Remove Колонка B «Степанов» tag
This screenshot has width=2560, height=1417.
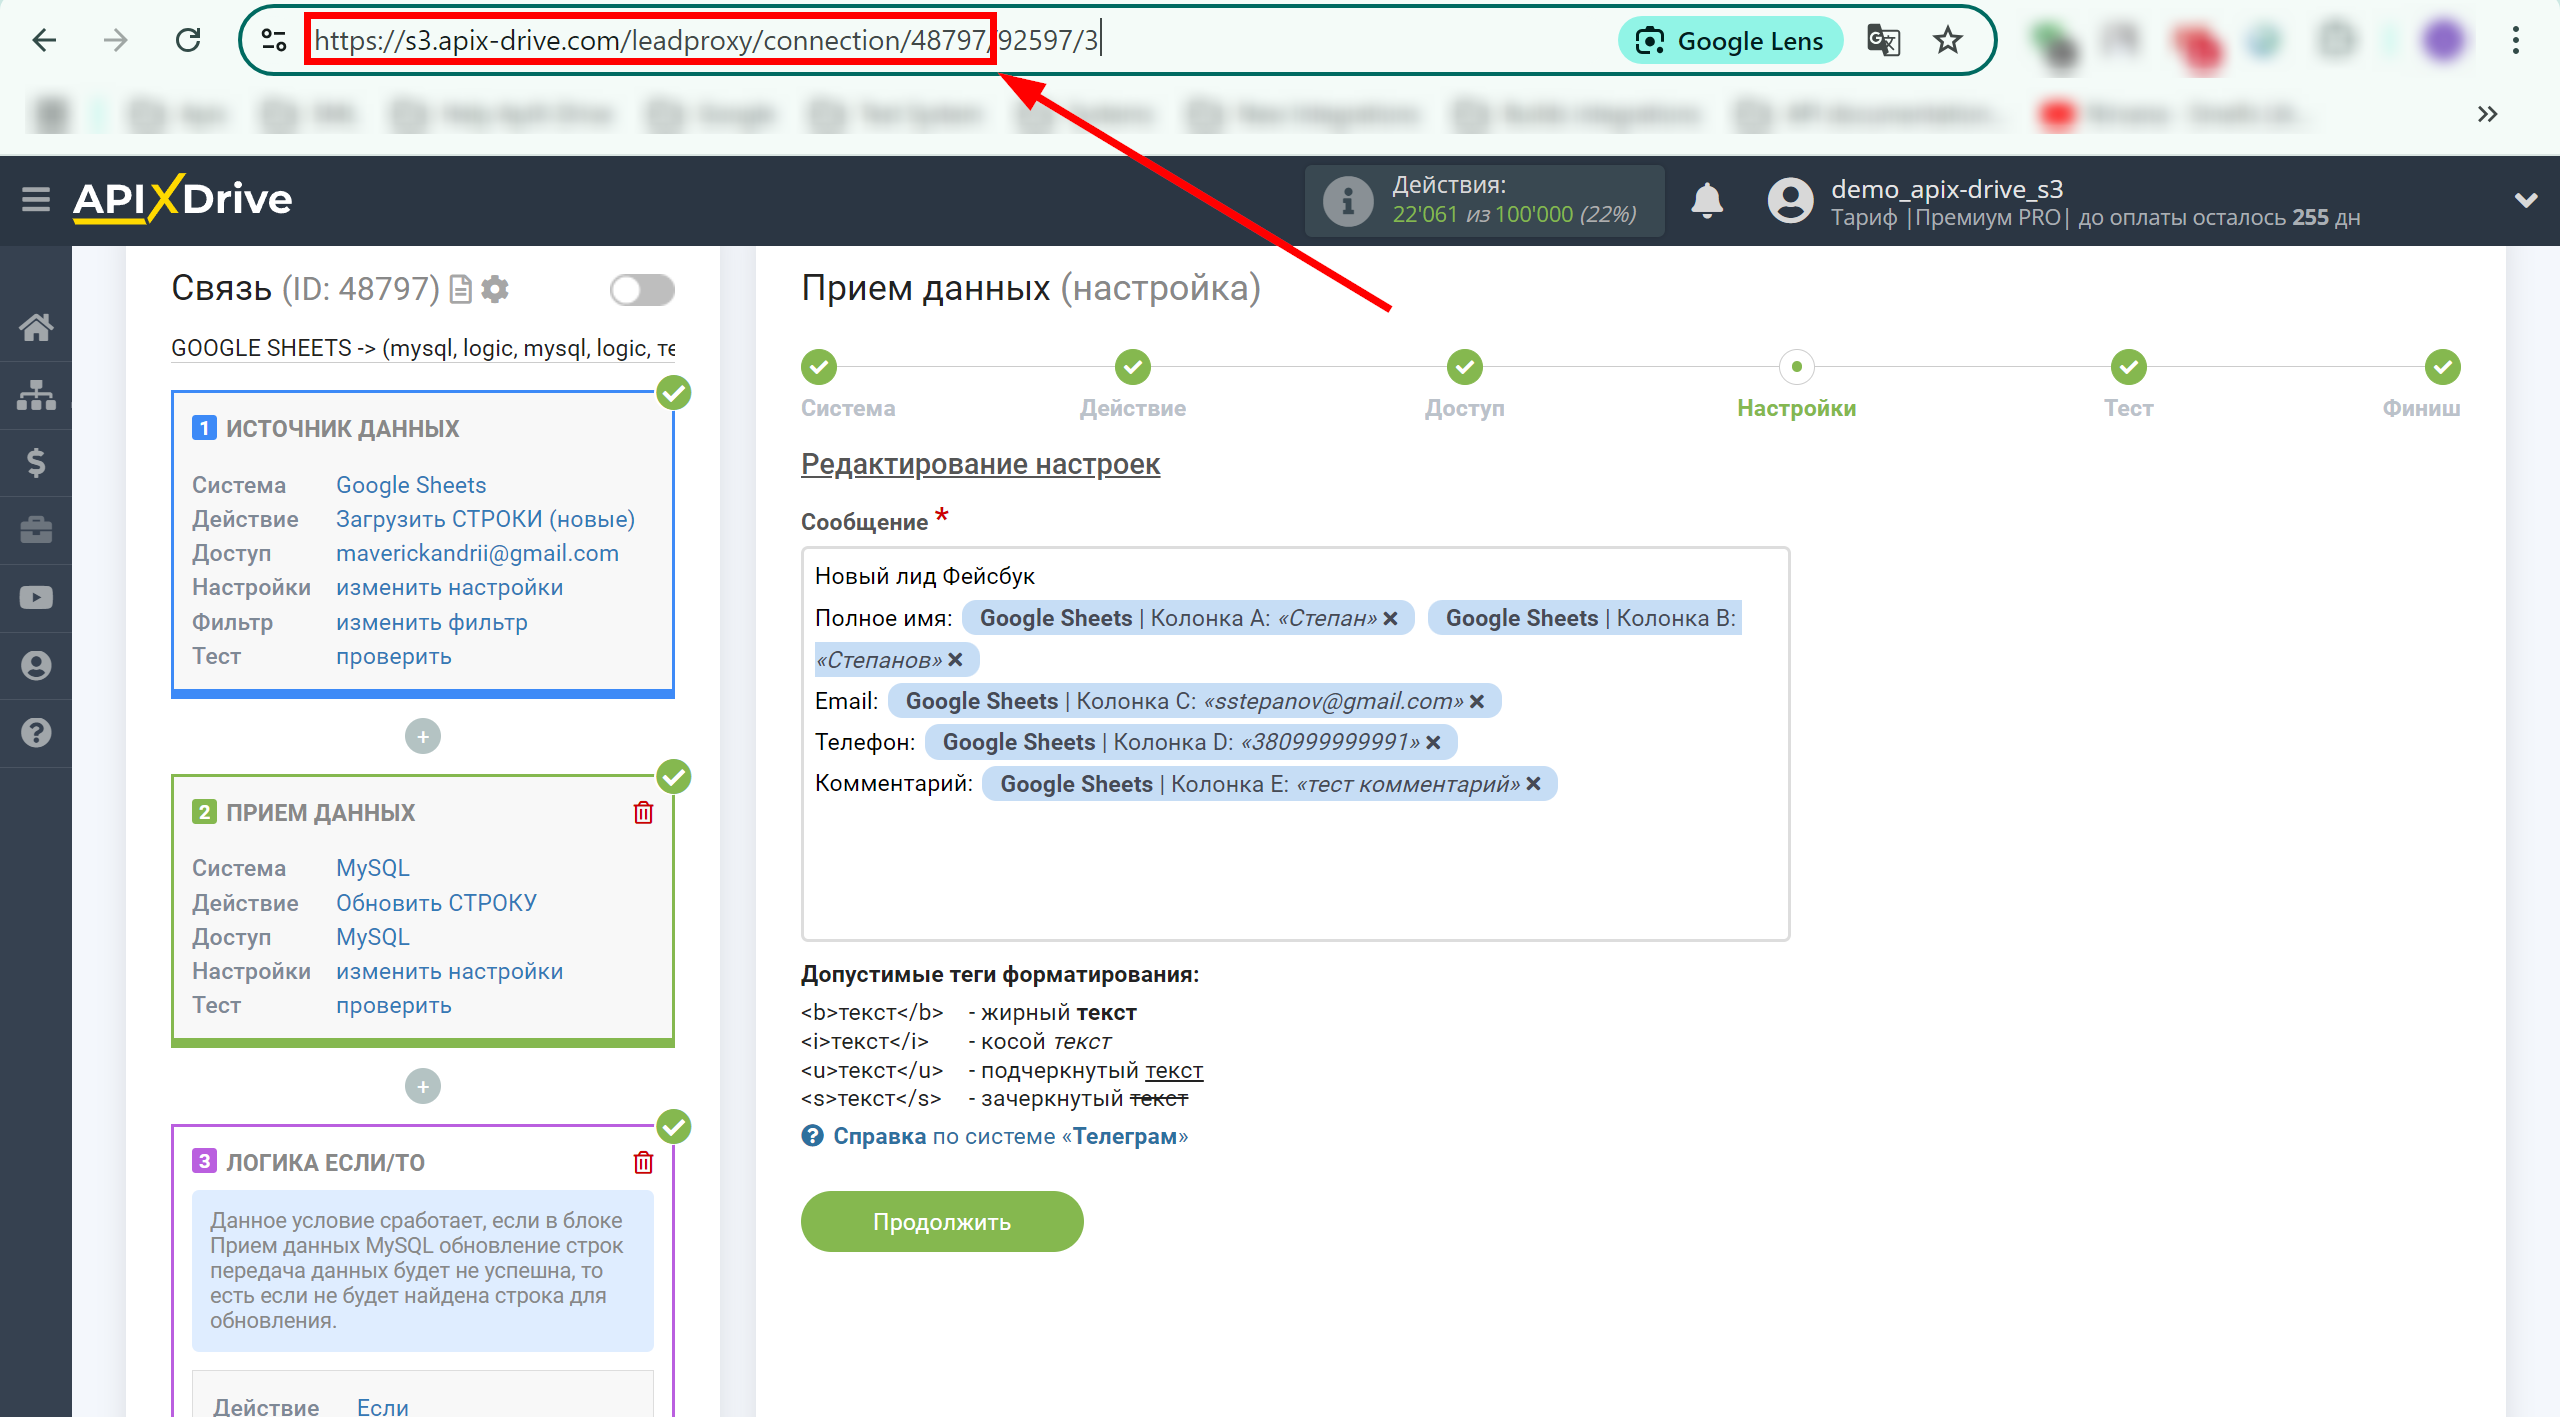point(955,660)
